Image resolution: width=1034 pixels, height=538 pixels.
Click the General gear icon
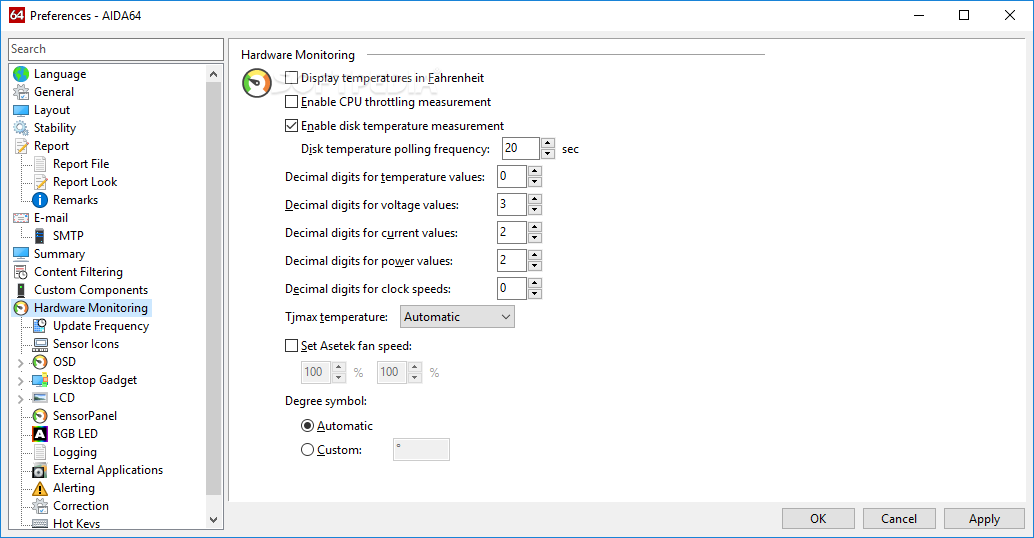point(21,92)
